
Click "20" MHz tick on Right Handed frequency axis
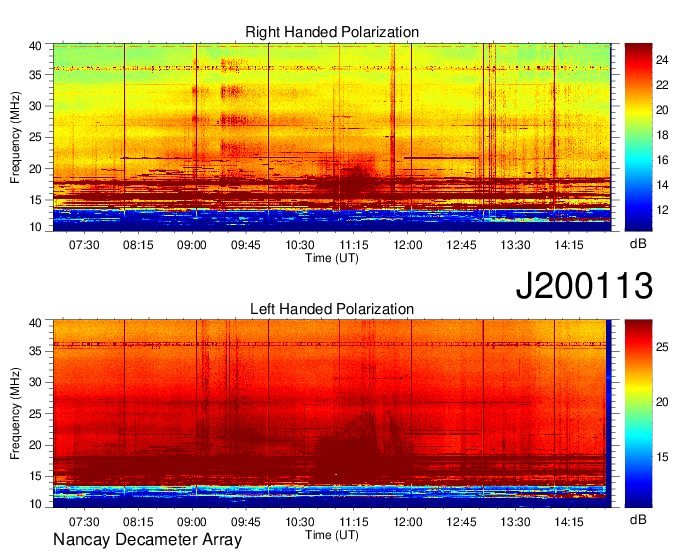[x=36, y=169]
